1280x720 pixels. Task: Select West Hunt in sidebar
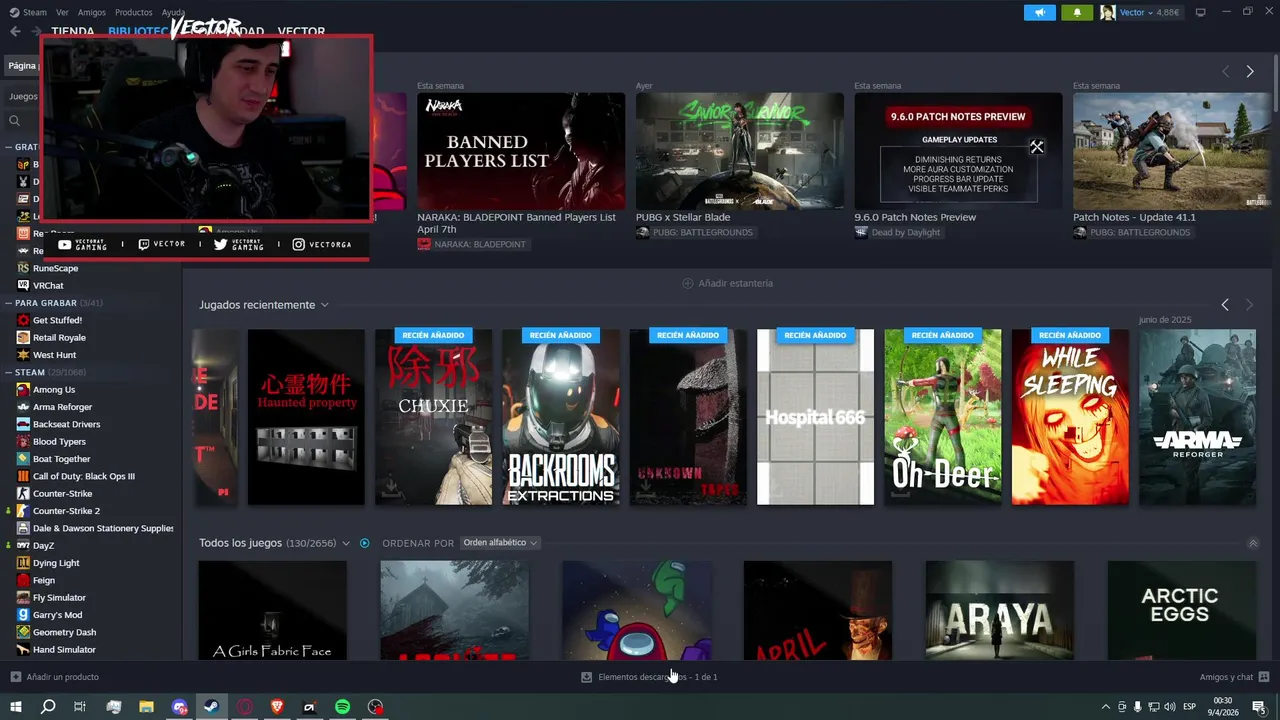point(54,355)
